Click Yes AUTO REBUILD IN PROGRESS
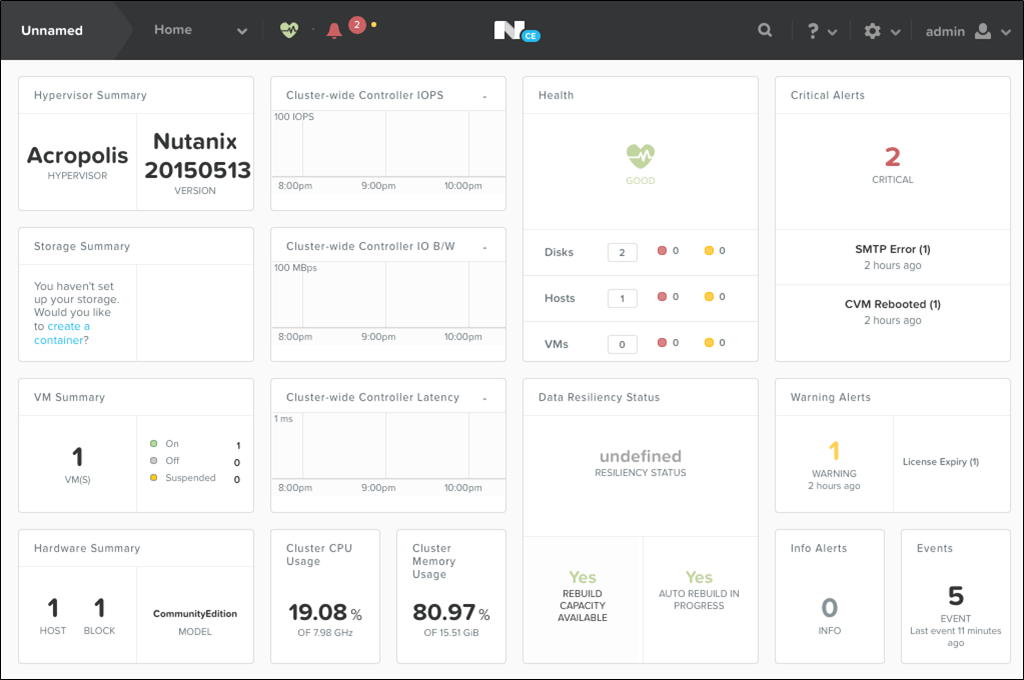 (x=699, y=589)
